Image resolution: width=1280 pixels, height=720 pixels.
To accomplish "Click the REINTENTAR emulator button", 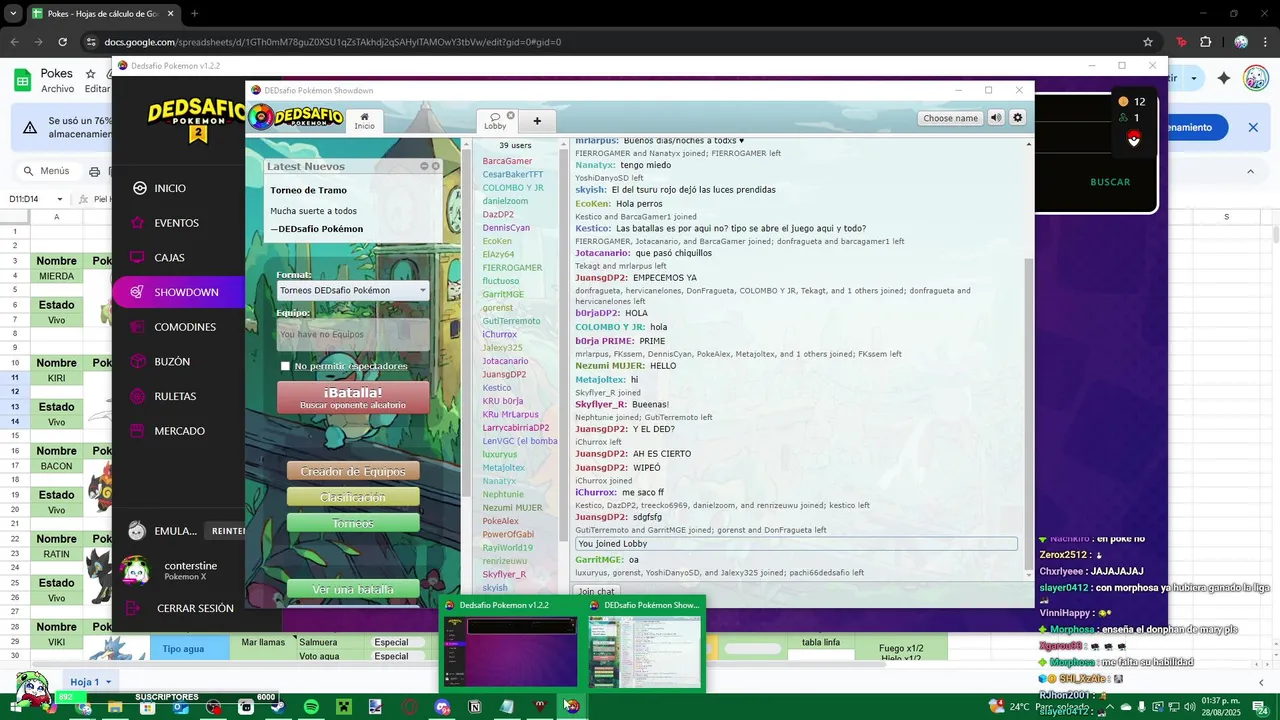I will (226, 531).
